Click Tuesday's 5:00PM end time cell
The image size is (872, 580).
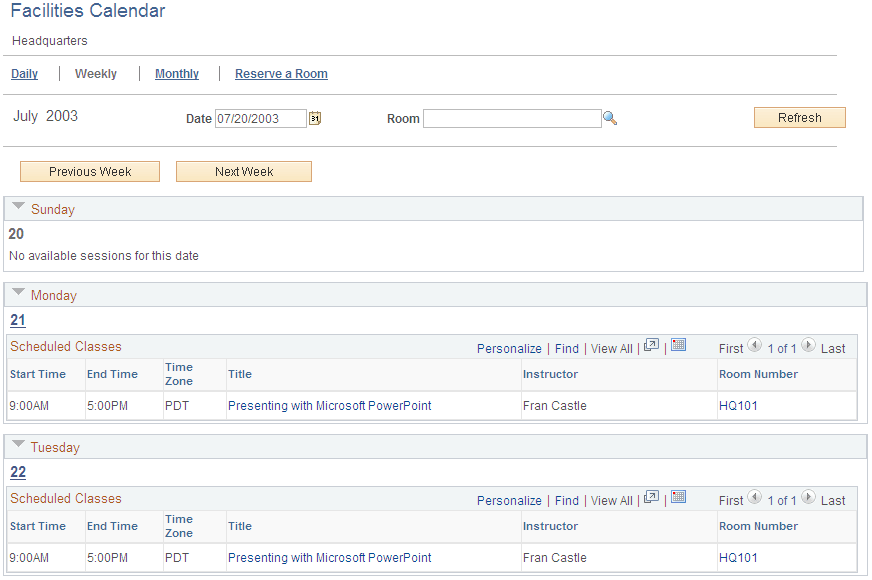coord(107,558)
